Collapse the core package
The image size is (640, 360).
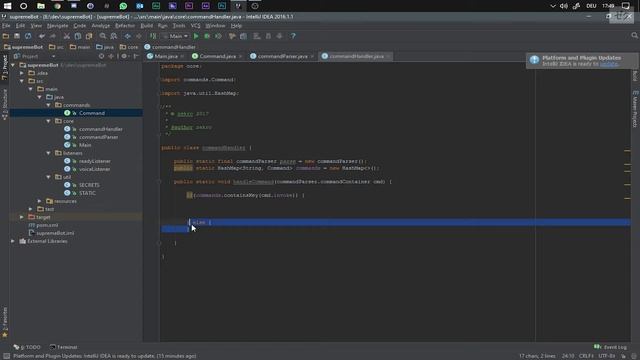(x=49, y=121)
